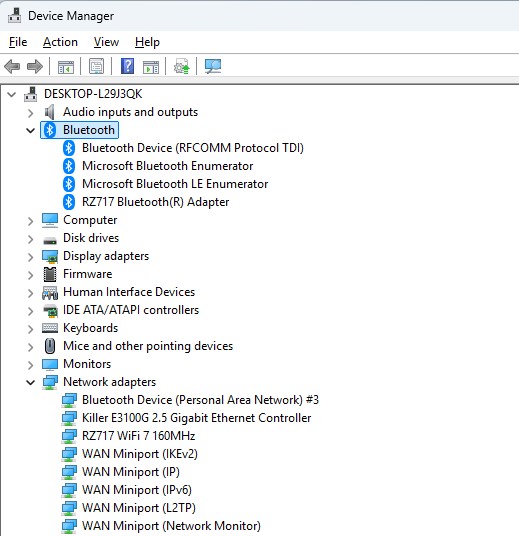The image size is (519, 536).
Task: Select the Bluetooth Device (RFCOMM Protocol TDI) label
Action: (193, 148)
